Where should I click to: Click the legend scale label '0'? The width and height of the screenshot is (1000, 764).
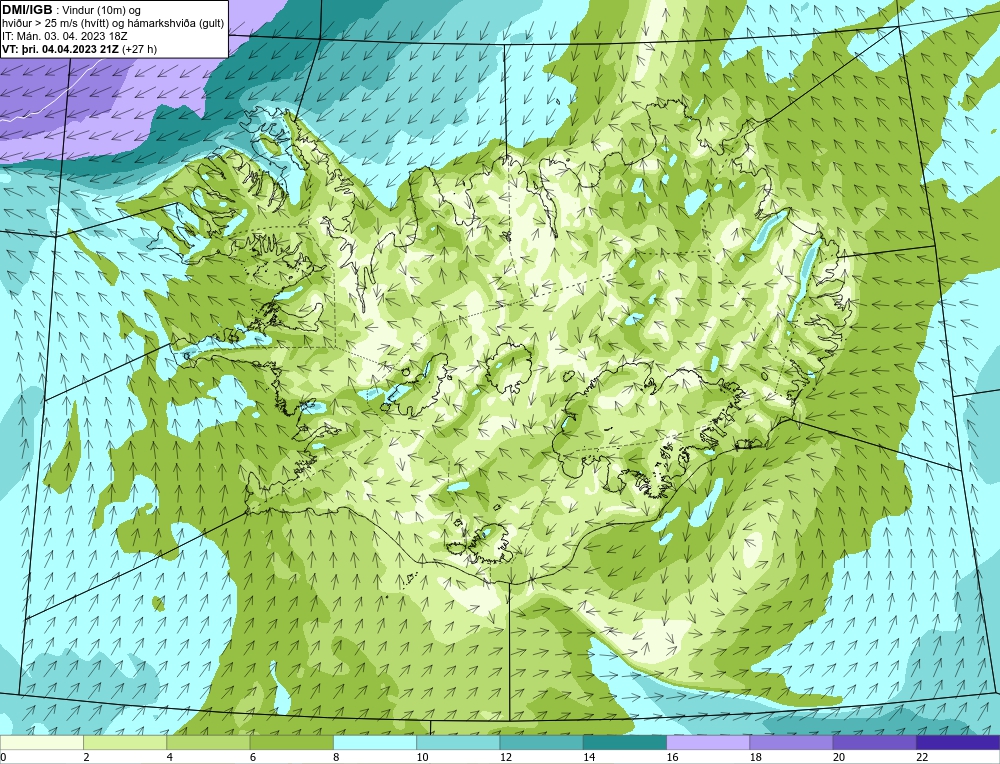click(3, 757)
